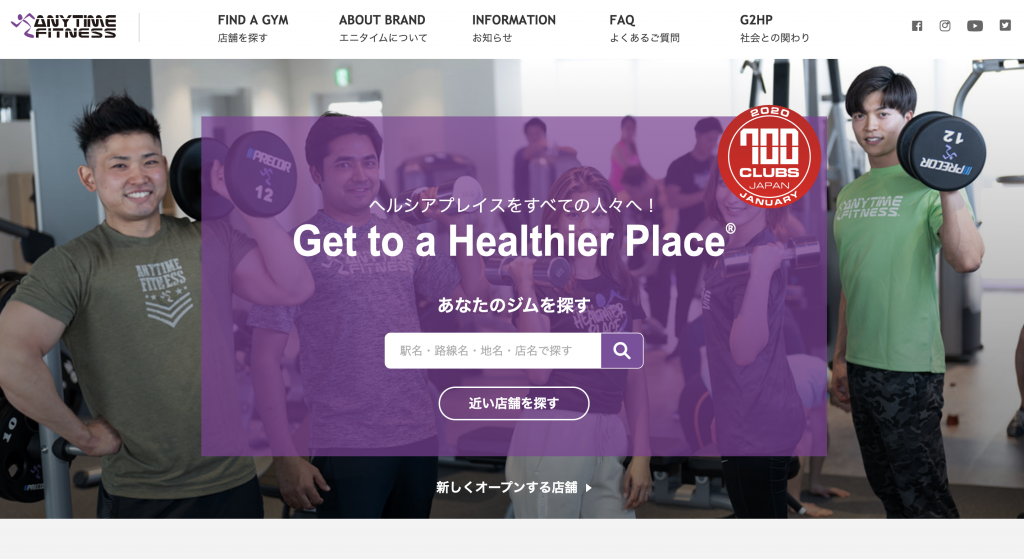Click the red 700 Clubs Japan badge
Viewport: 1024px width, 559px height.
click(769, 156)
